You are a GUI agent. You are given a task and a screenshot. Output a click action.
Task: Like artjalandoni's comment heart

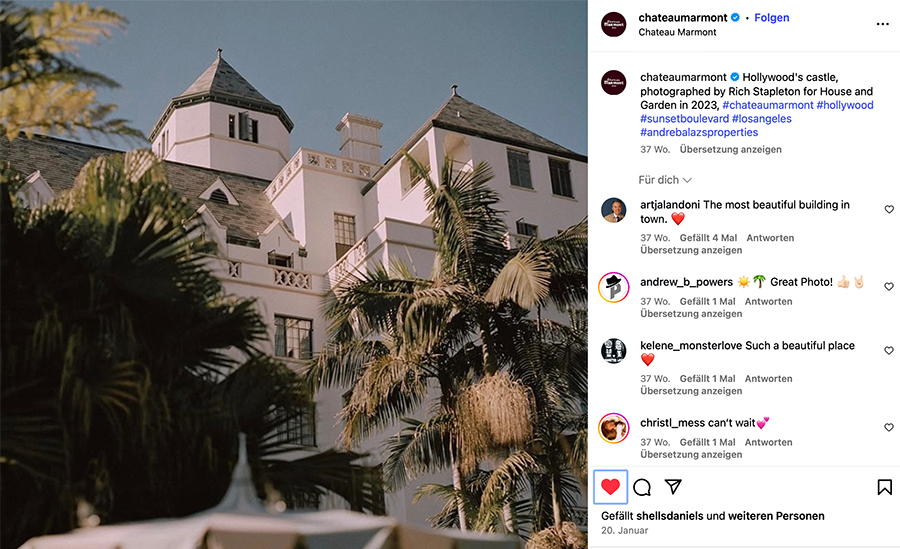pyautogui.click(x=889, y=210)
